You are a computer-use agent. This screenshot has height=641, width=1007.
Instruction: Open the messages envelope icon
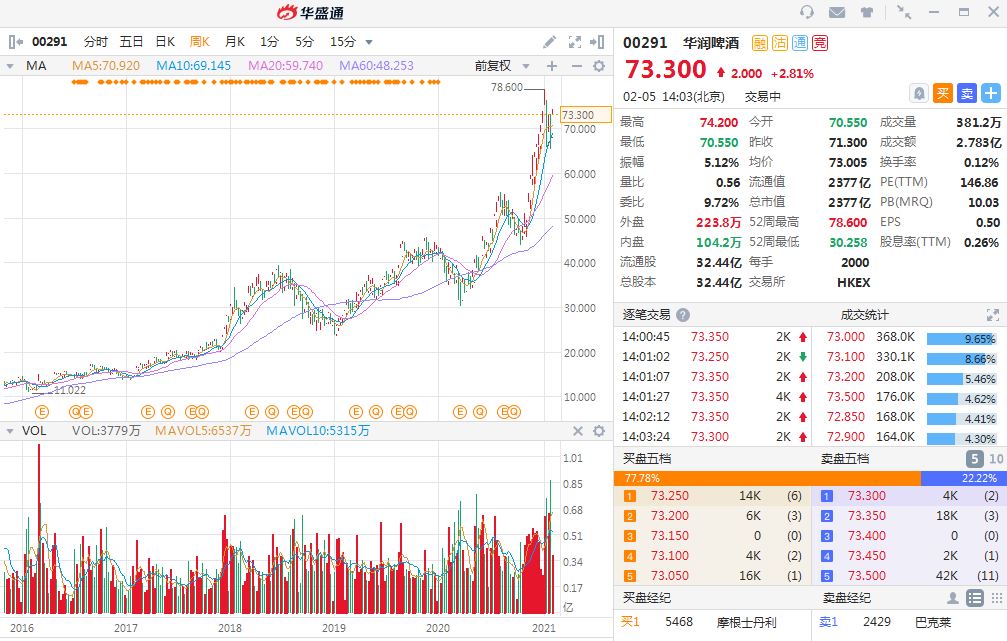(x=836, y=12)
